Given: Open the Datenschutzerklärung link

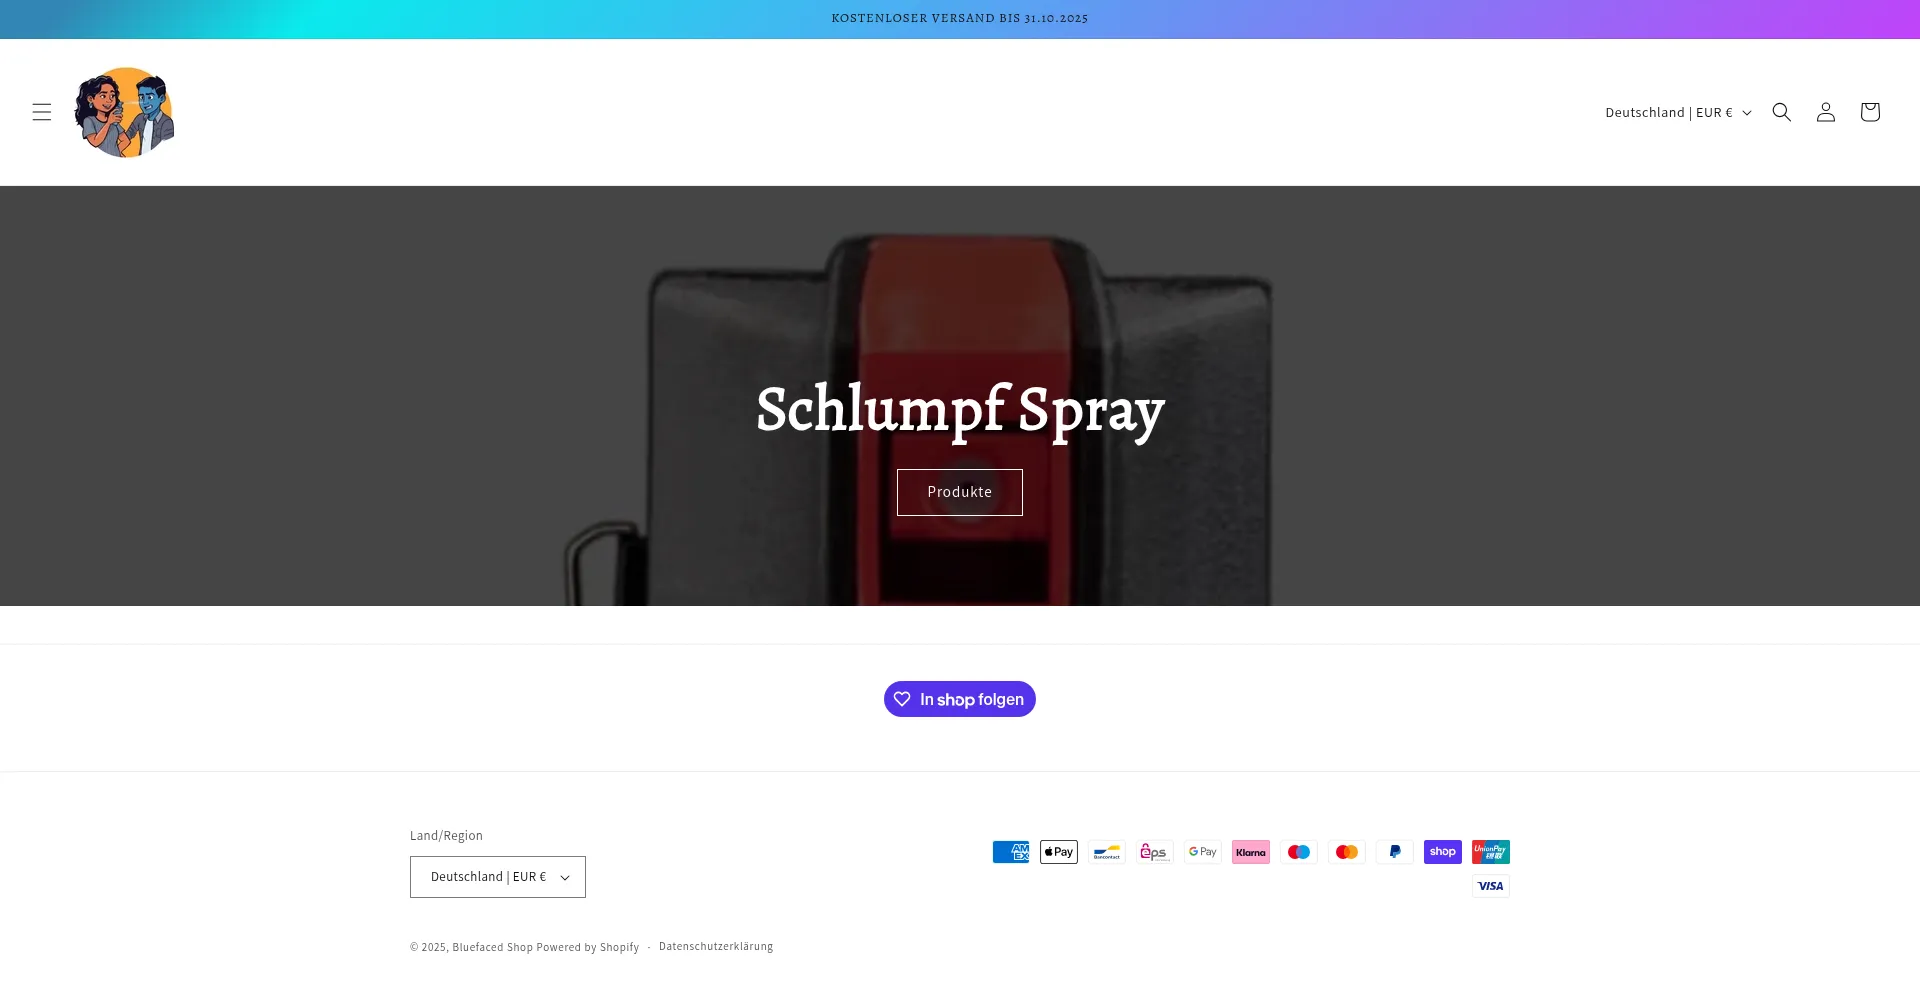Looking at the screenshot, I should click(716, 946).
